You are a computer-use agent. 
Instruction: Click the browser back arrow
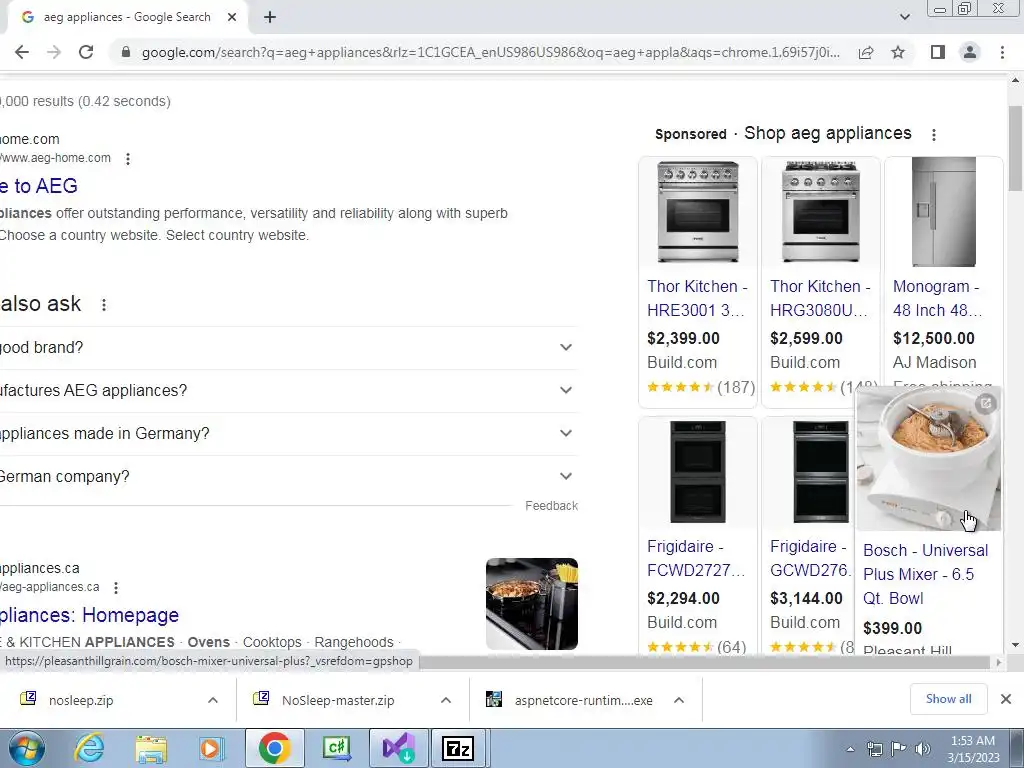click(22, 52)
